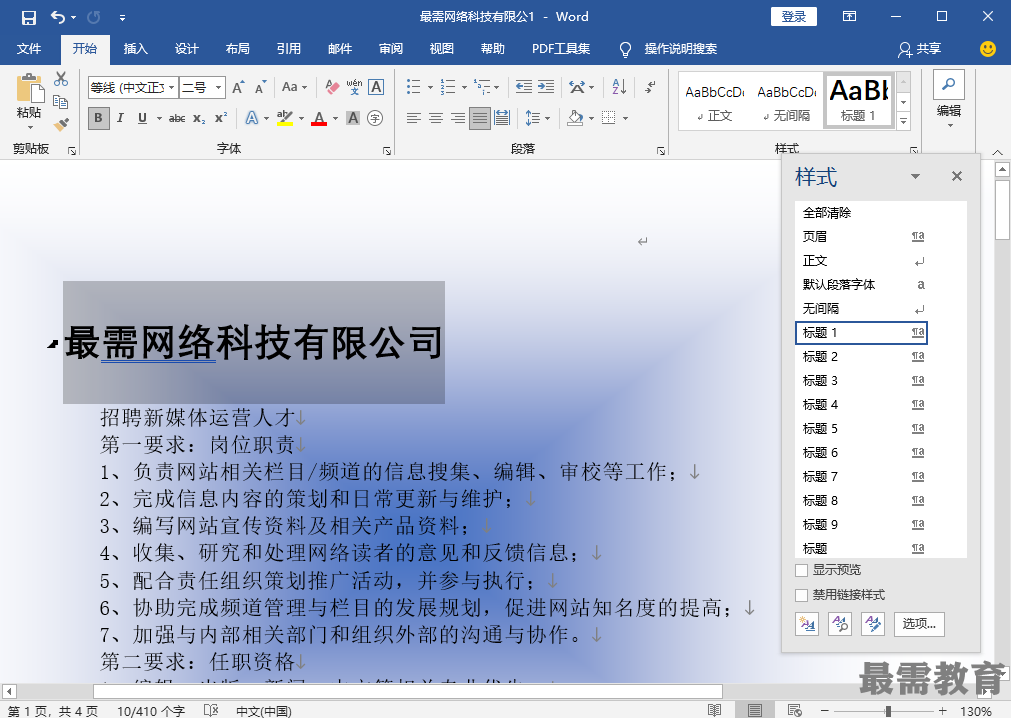
Task: Open the font name dropdown
Action: [172, 87]
